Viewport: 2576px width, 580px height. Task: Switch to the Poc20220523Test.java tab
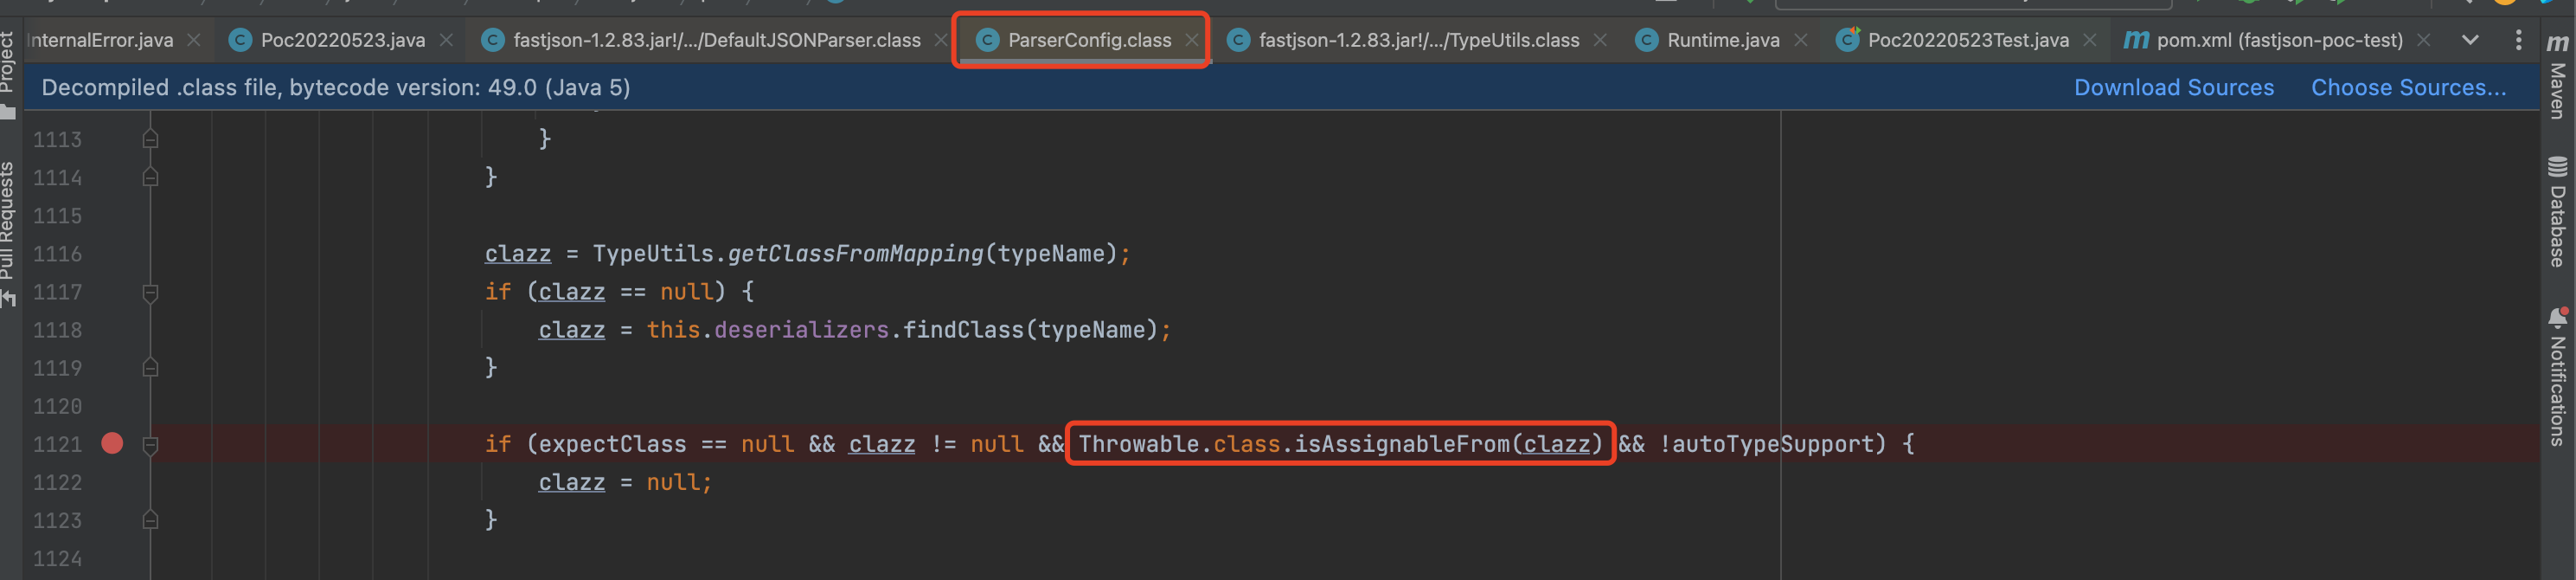point(1967,40)
